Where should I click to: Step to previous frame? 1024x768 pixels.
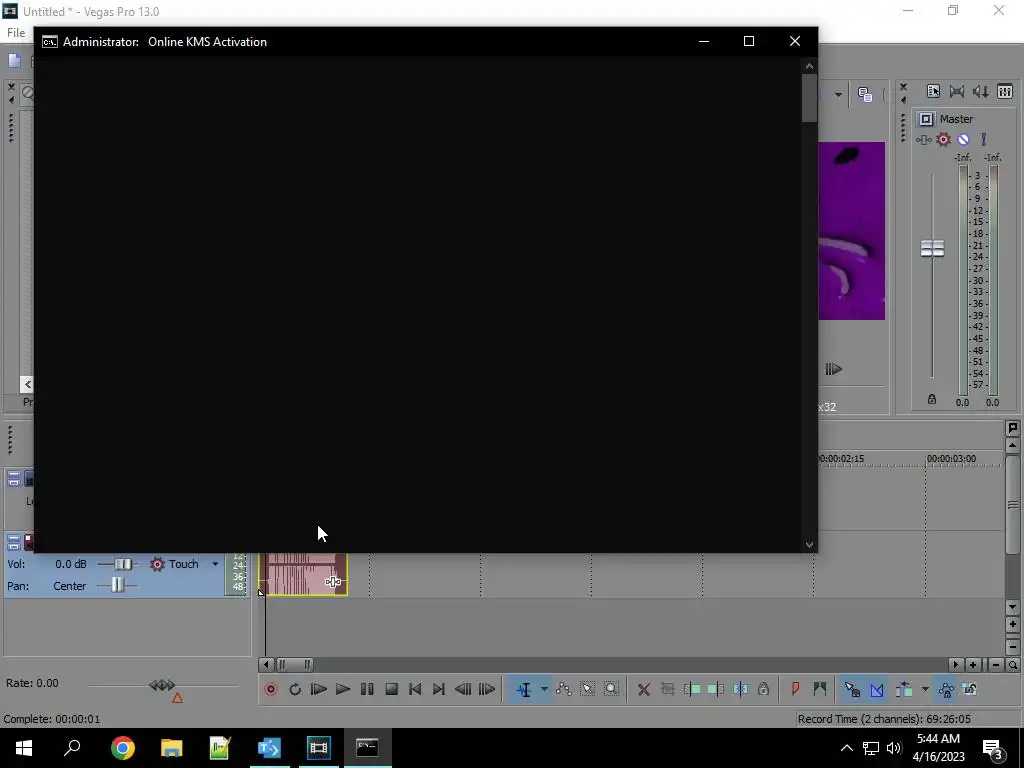click(463, 689)
